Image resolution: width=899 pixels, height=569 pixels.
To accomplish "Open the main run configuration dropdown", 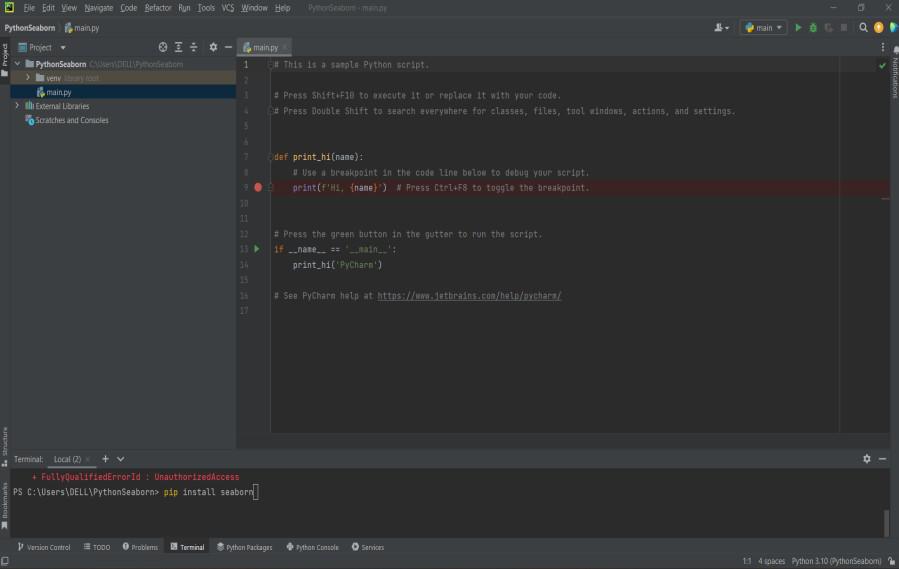I will click(x=763, y=28).
